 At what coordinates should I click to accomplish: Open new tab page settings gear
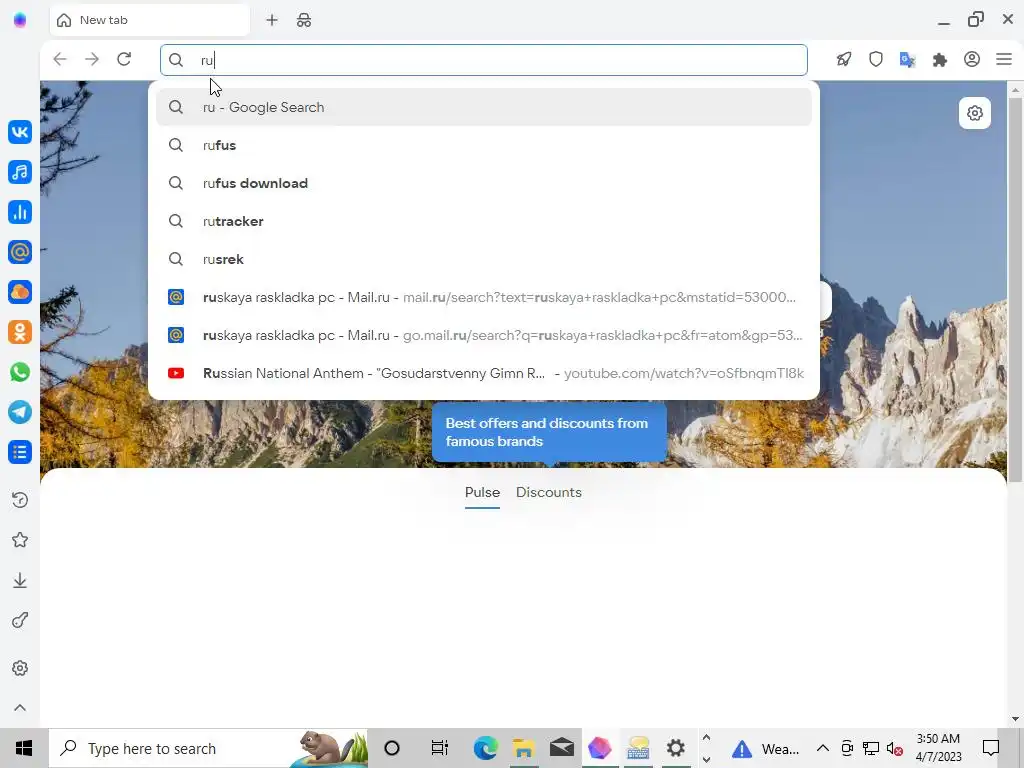tap(974, 113)
